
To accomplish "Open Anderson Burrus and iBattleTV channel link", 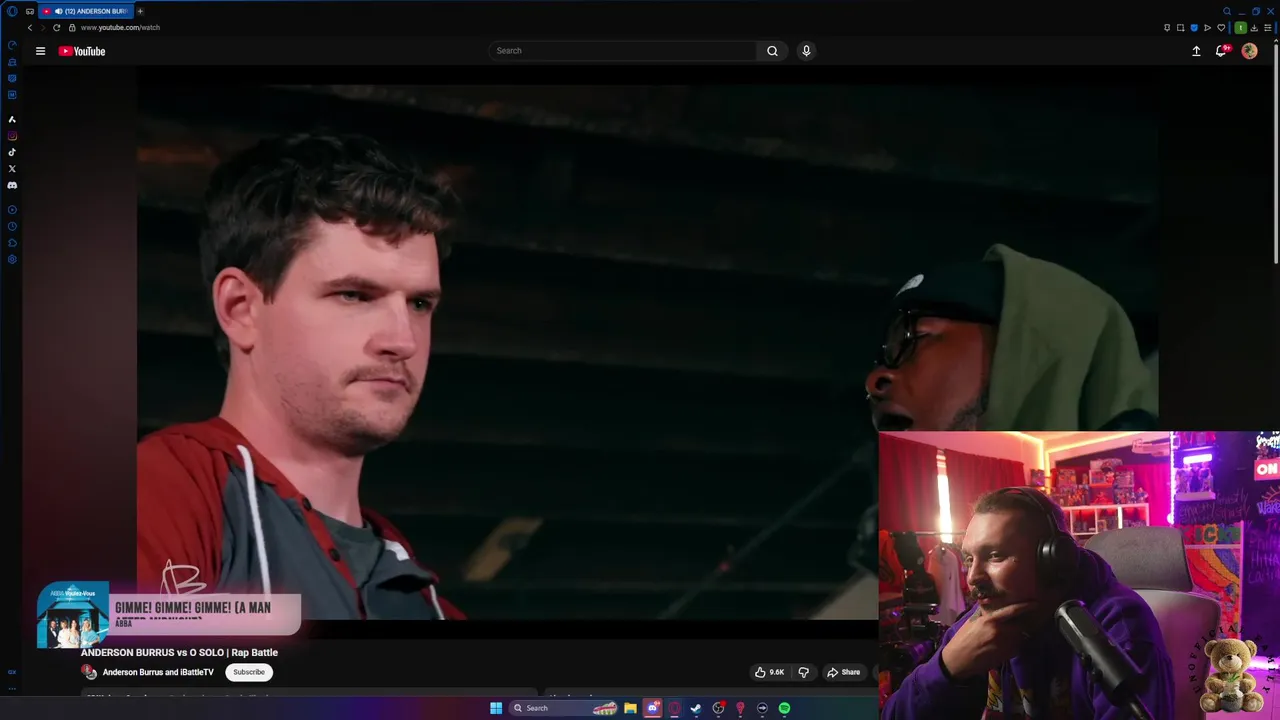I will click(x=158, y=672).
